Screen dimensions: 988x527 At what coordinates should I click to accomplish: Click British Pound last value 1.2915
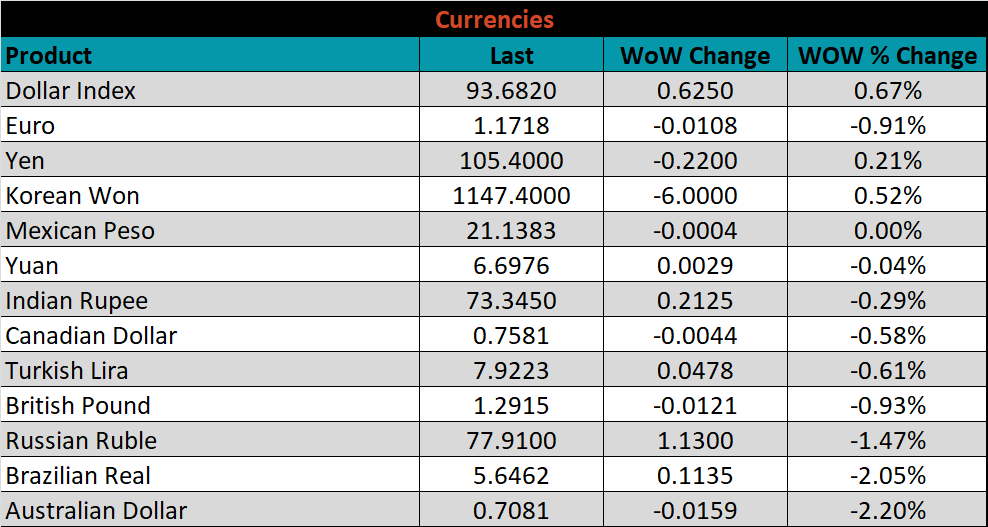512,406
